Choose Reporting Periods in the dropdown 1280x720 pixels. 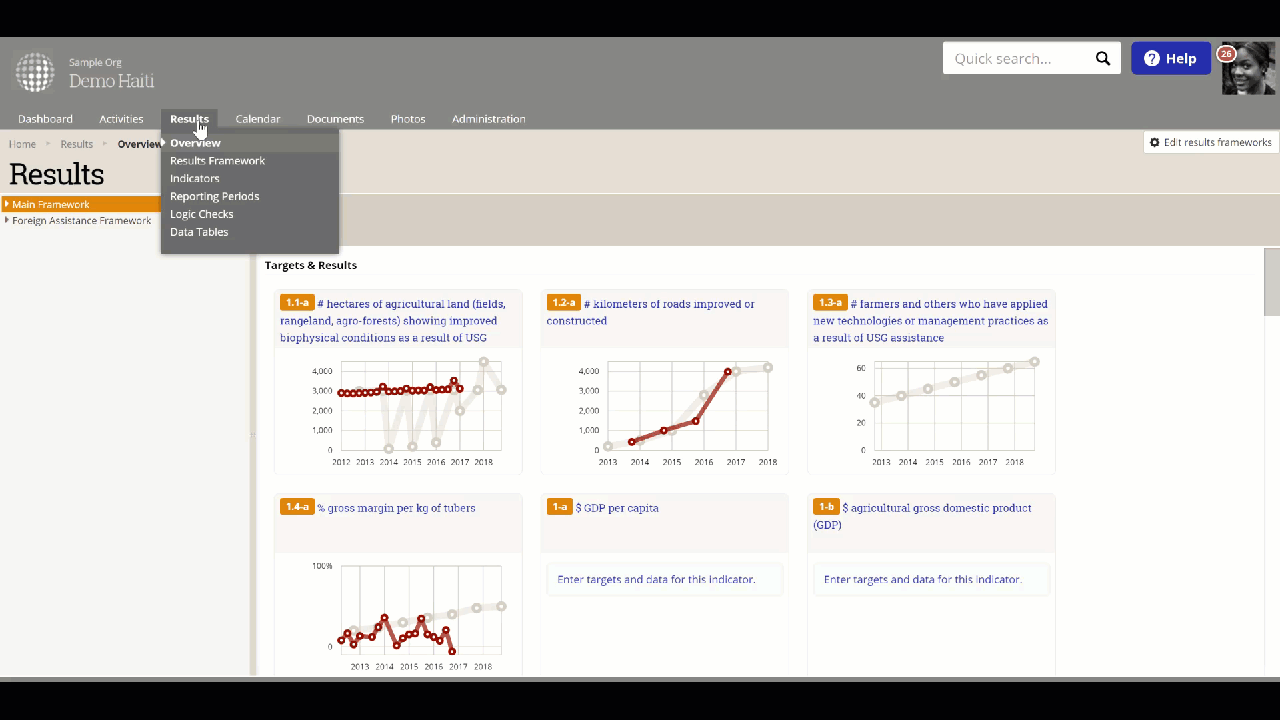(x=214, y=196)
